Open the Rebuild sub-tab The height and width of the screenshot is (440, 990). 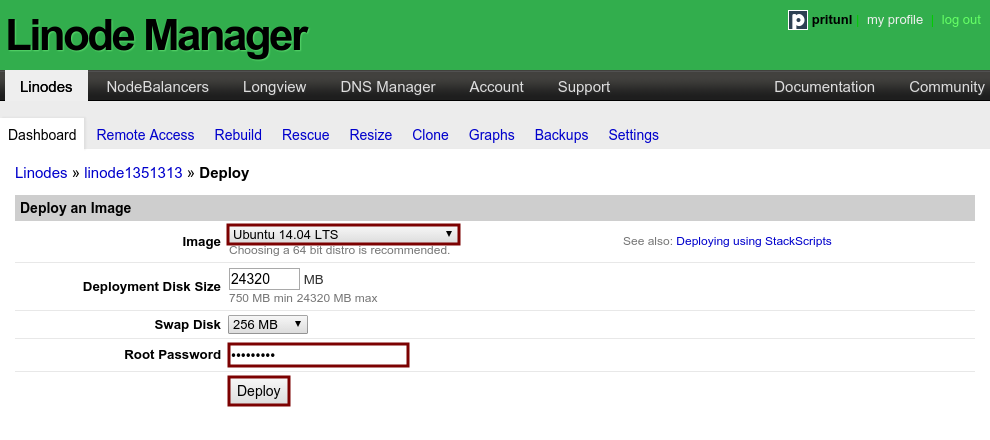pos(238,135)
